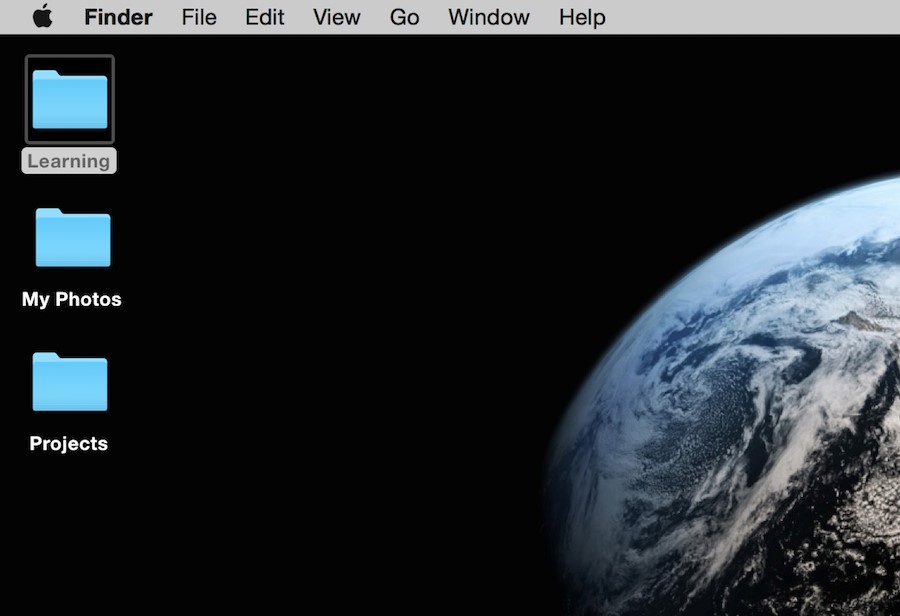900x616 pixels.
Task: Open the Finder application menu
Action: point(118,17)
